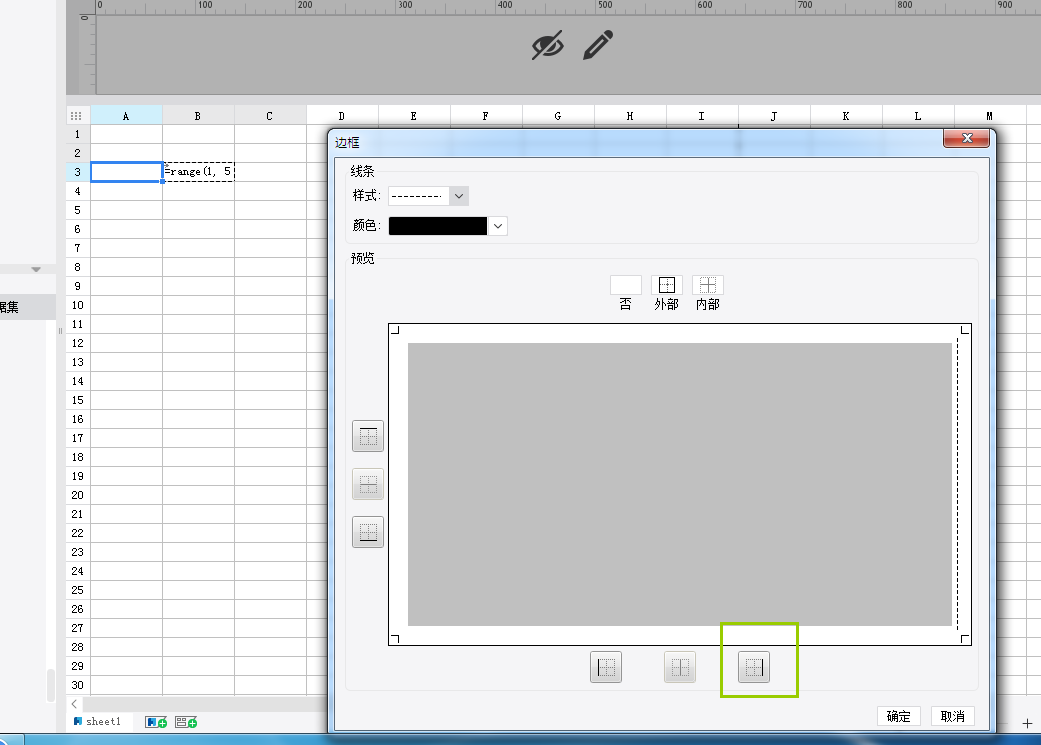Click the panel splitter handle beside row 11
The height and width of the screenshot is (745, 1041).
[x=60, y=330]
